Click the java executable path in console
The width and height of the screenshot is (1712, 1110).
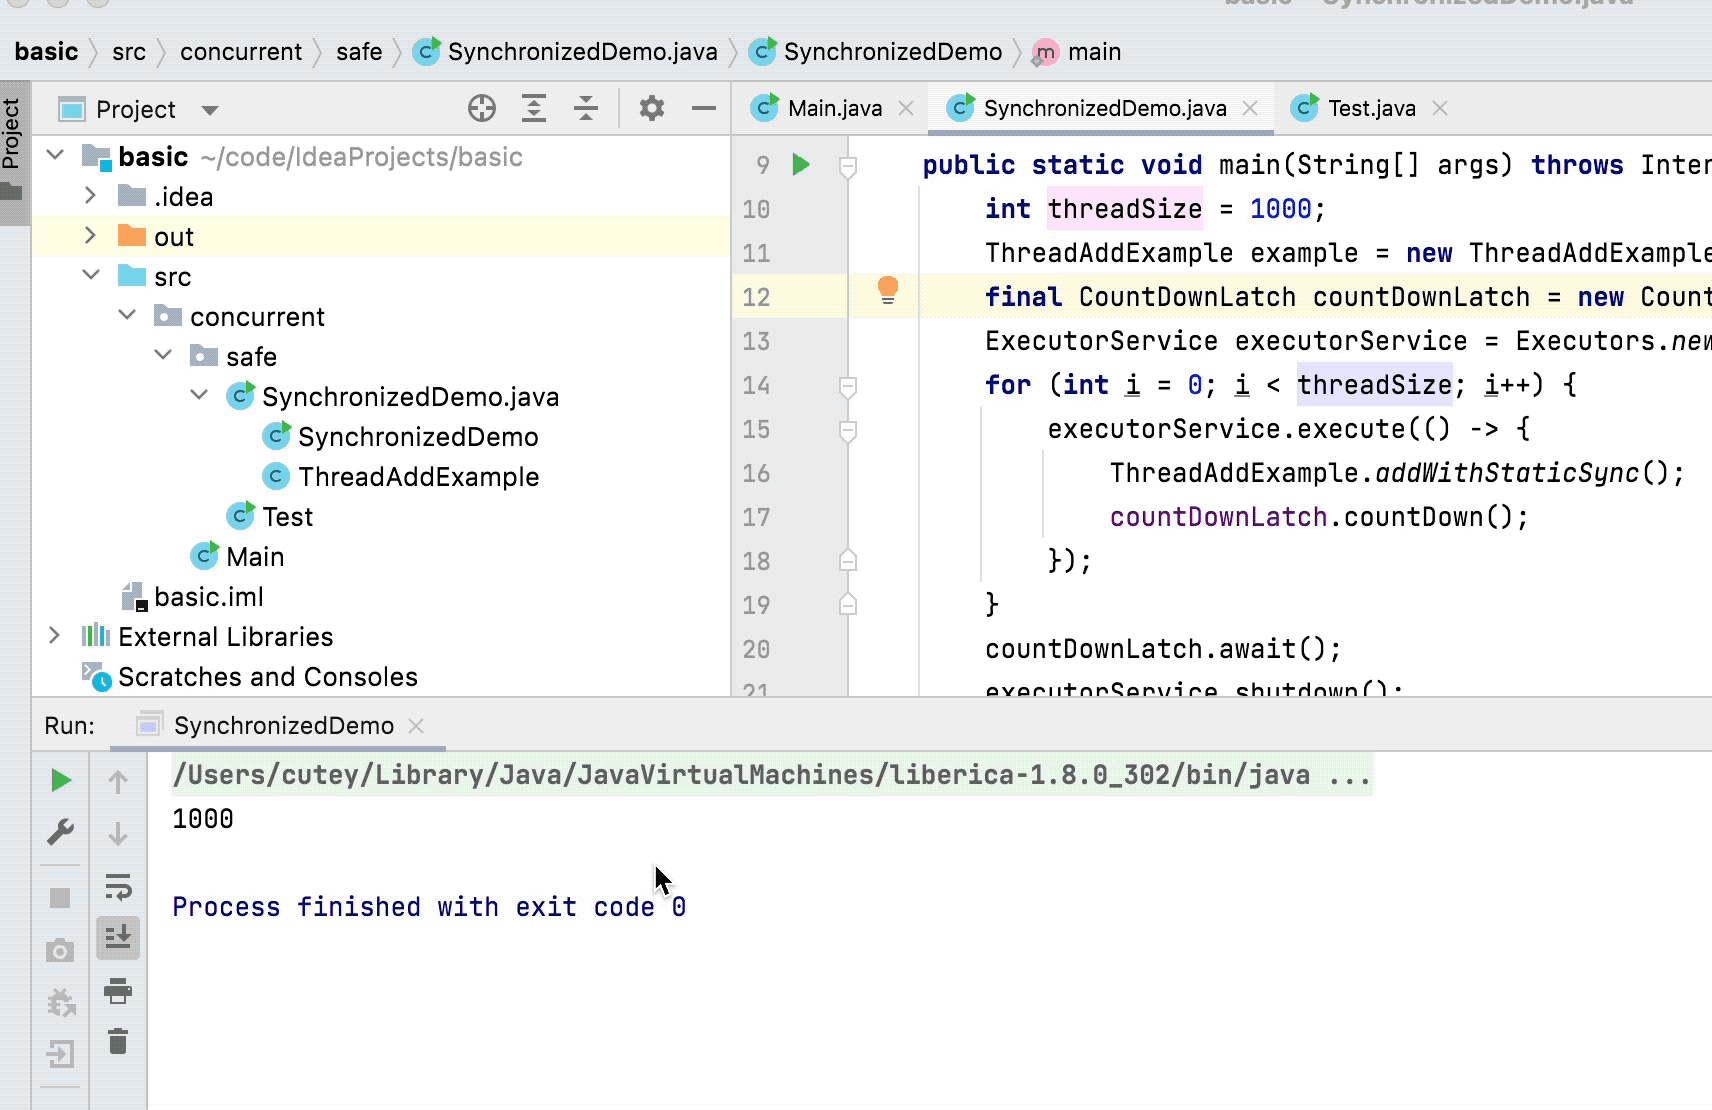click(741, 775)
